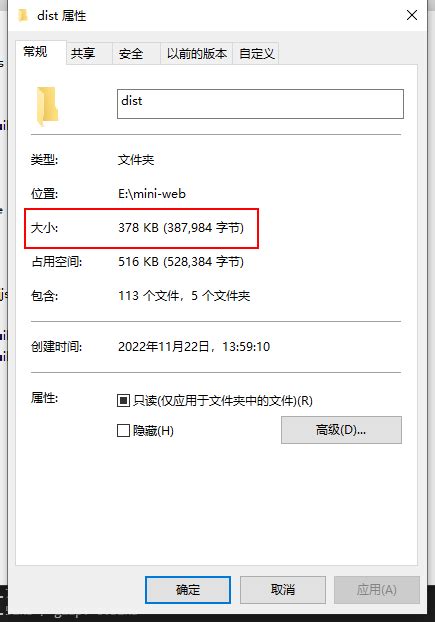This screenshot has height=622, width=435.
Task: Close the dist properties dialog
Action: pyautogui.click(x=412, y=15)
